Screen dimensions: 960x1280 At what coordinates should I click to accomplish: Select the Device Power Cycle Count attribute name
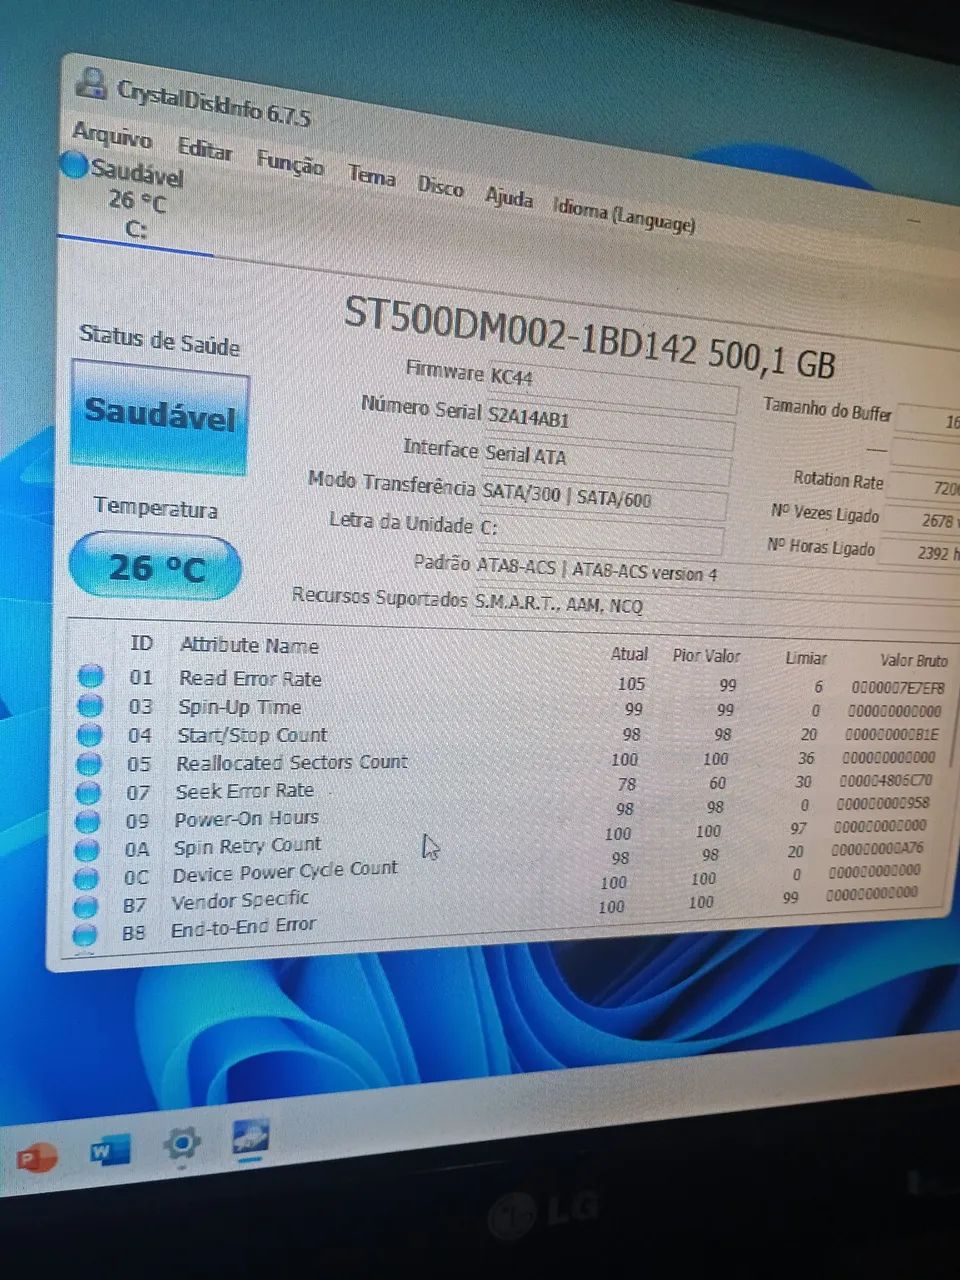click(x=285, y=872)
